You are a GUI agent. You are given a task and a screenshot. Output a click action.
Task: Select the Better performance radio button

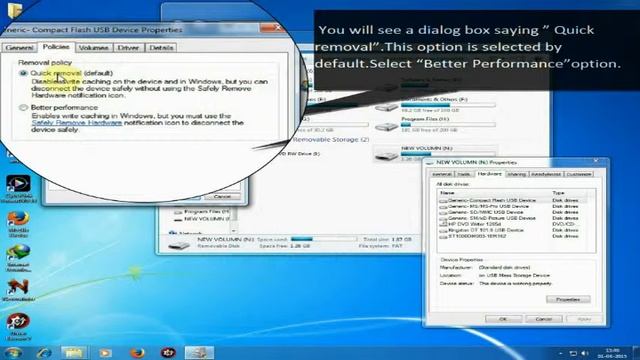click(x=23, y=107)
